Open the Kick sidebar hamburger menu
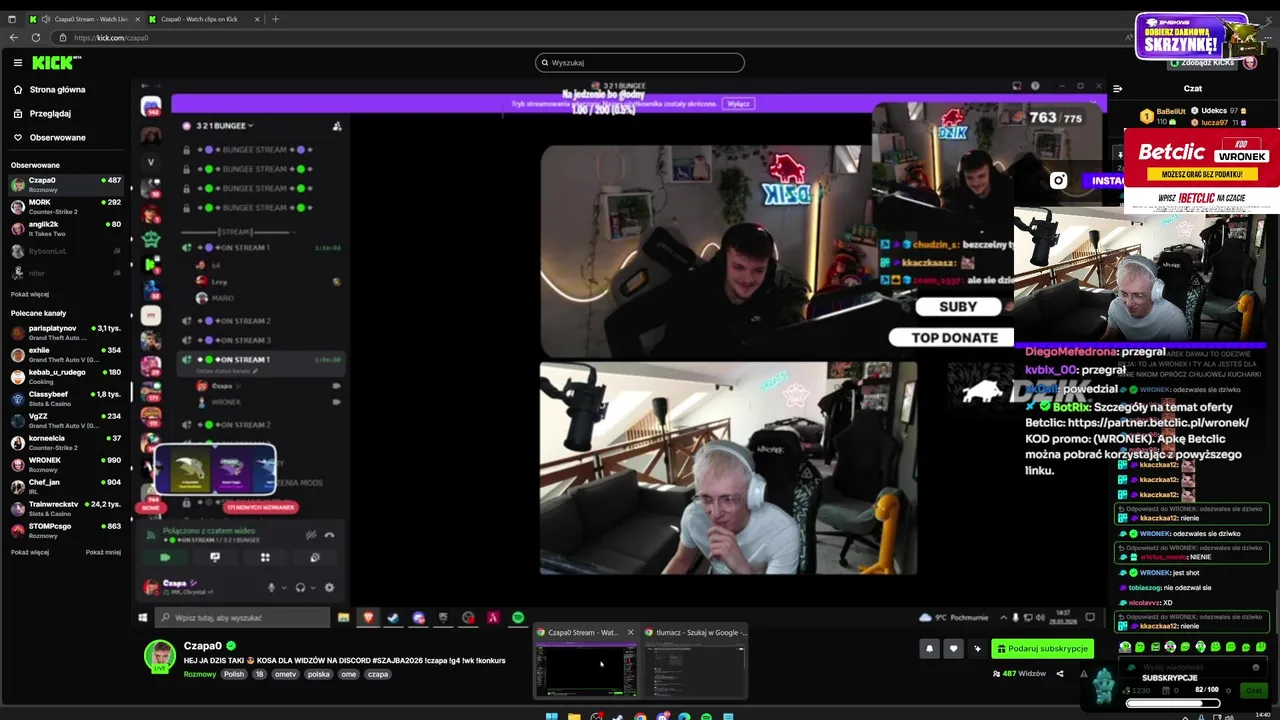This screenshot has height=720, width=1280. 17,62
